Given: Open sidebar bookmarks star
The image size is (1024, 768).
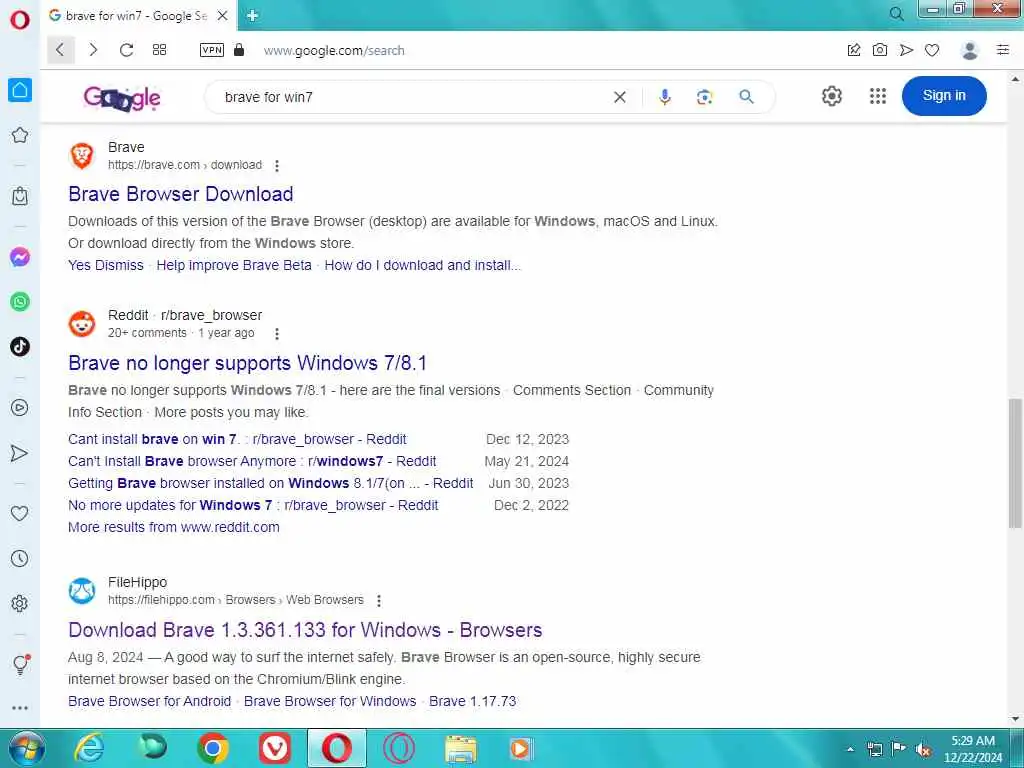Looking at the screenshot, I should (x=20, y=135).
